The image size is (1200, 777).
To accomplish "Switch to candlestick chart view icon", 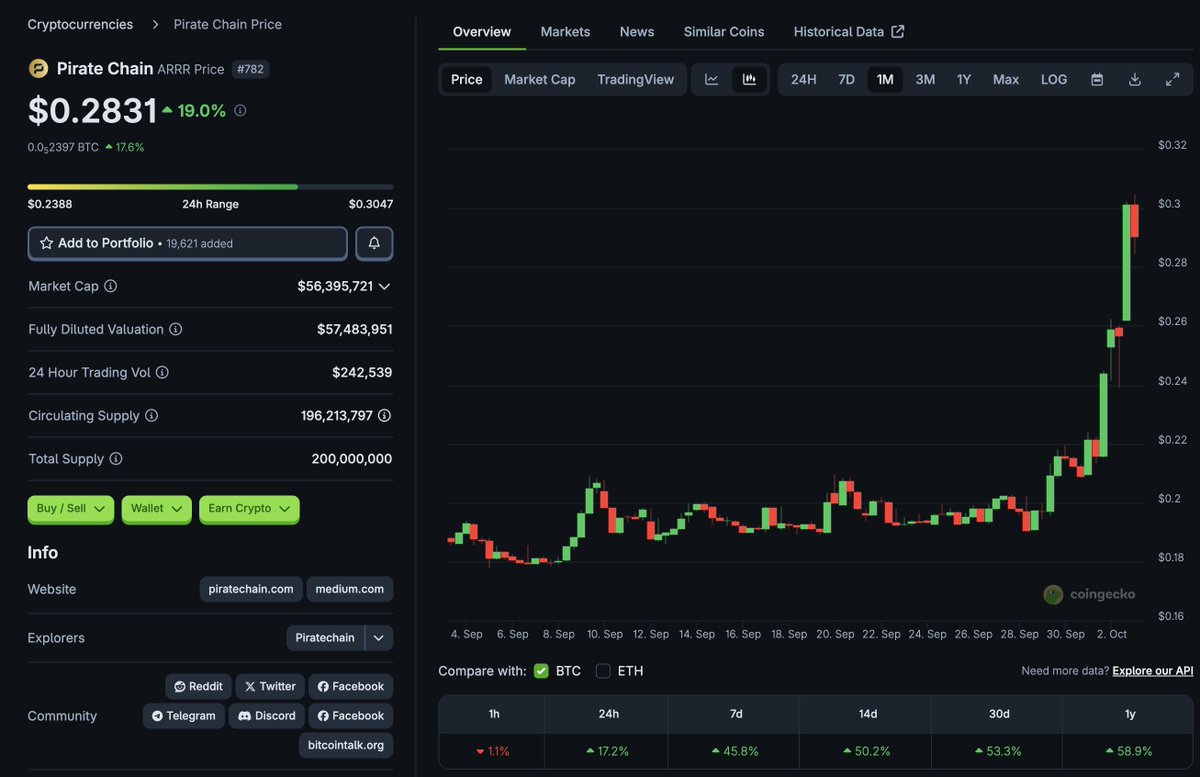I will coord(749,80).
